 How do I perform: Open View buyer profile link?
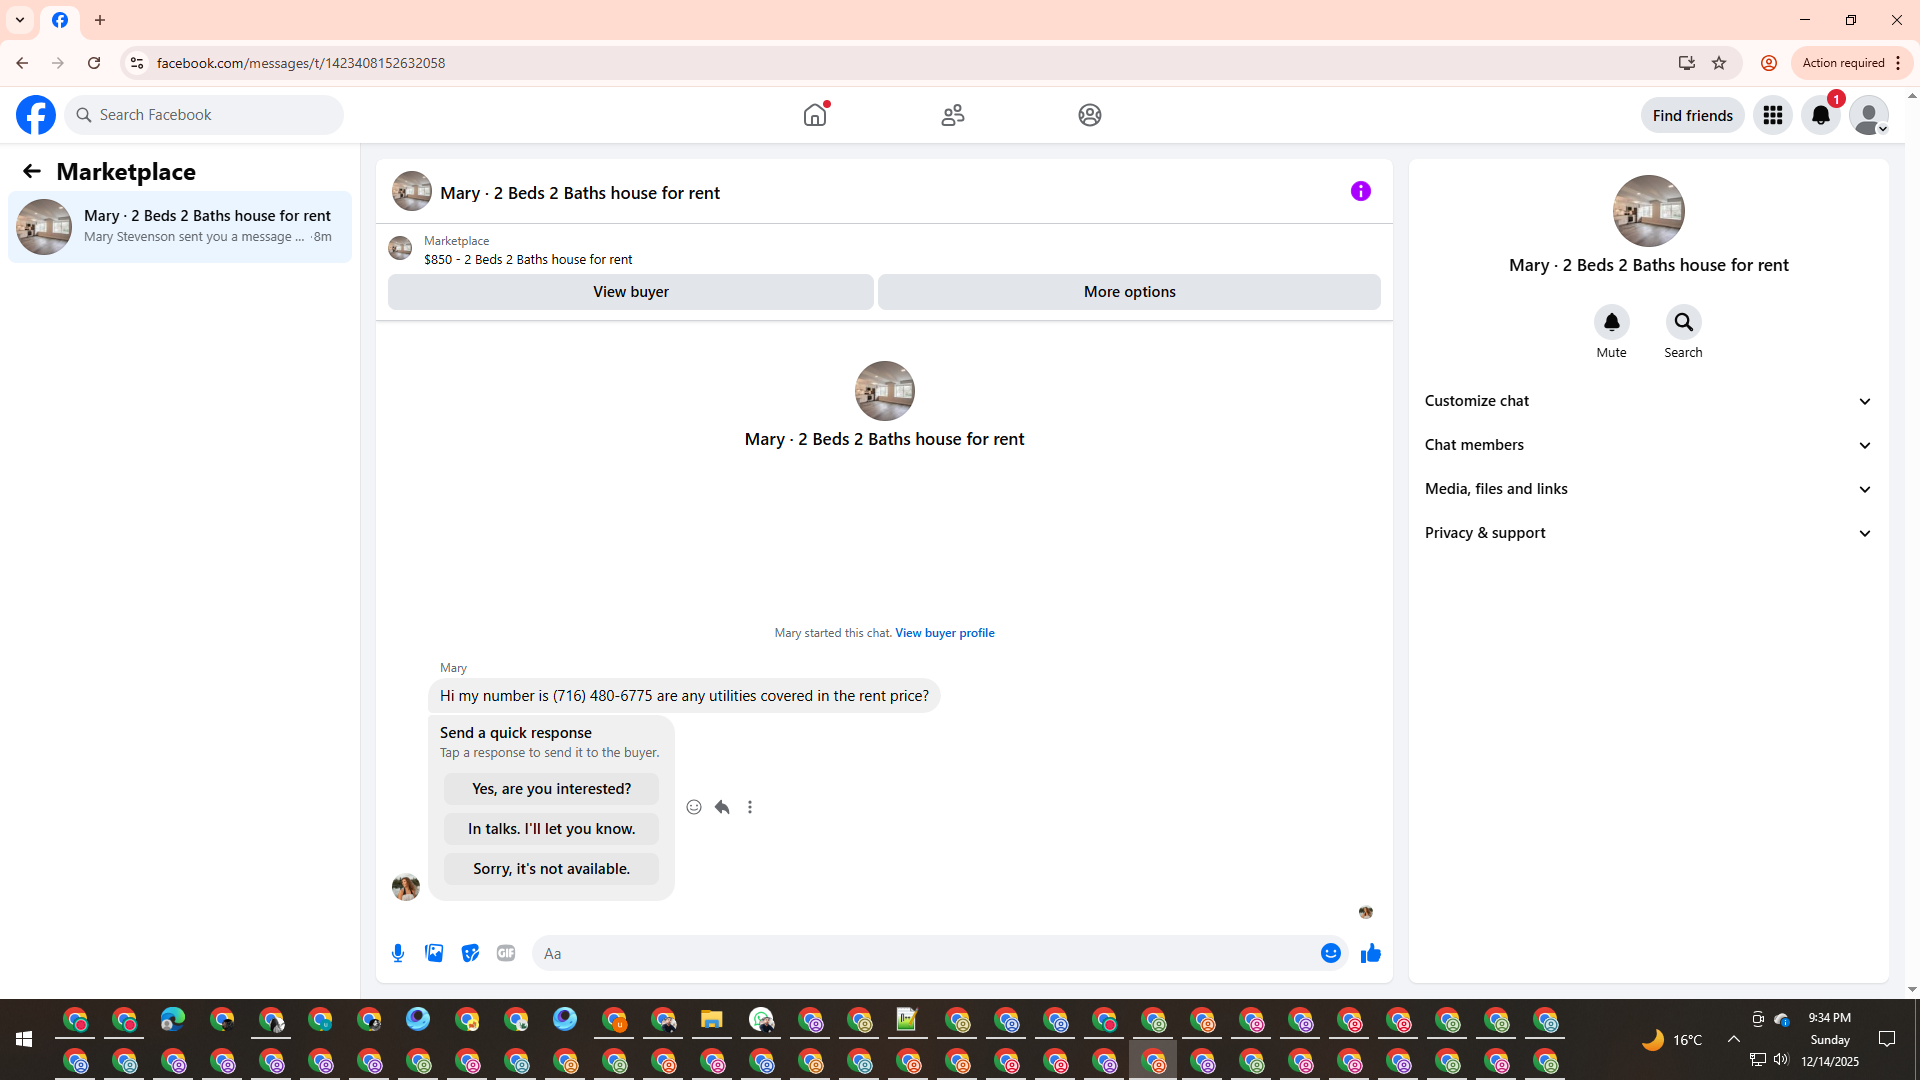[x=944, y=633]
